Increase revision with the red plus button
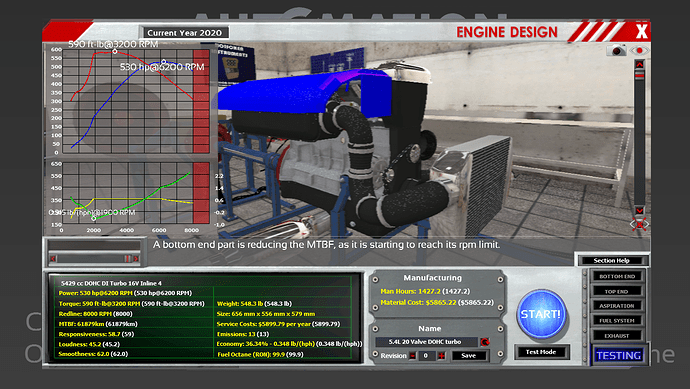 tap(441, 356)
